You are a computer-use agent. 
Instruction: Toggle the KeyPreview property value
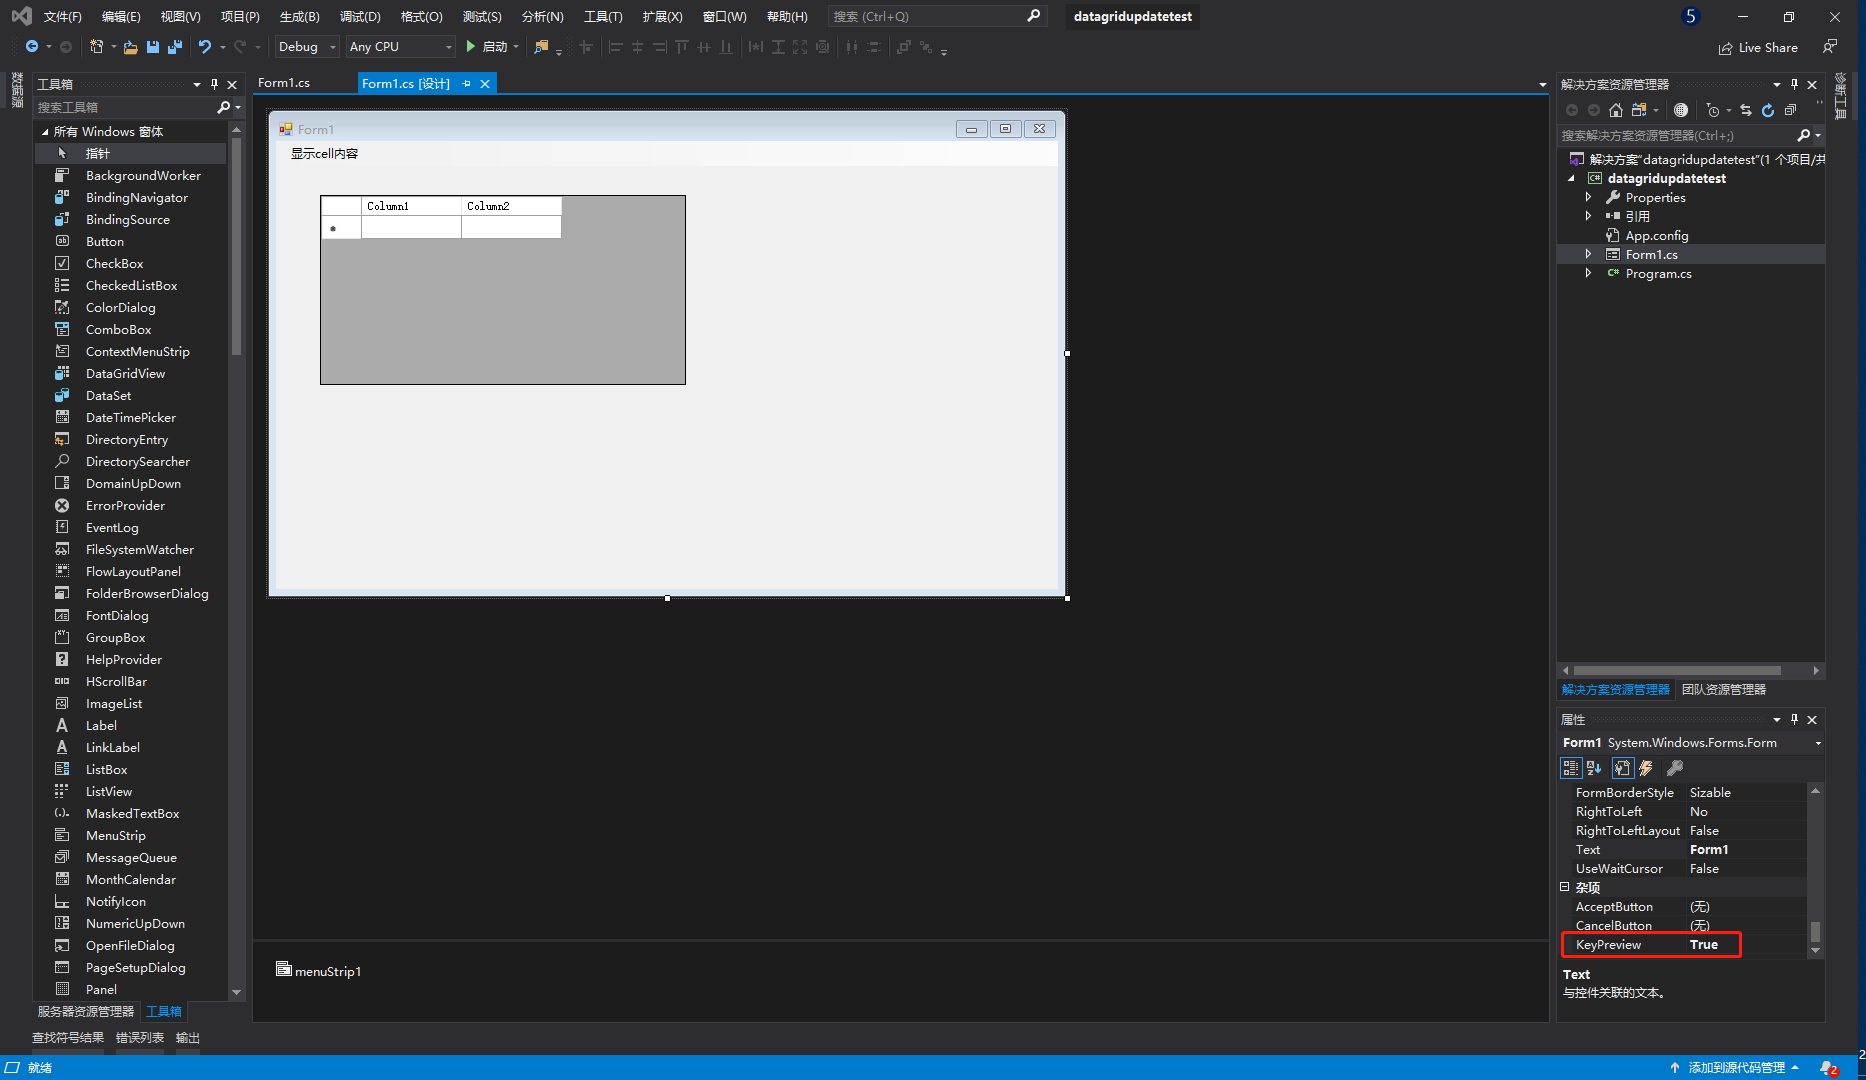point(1703,944)
